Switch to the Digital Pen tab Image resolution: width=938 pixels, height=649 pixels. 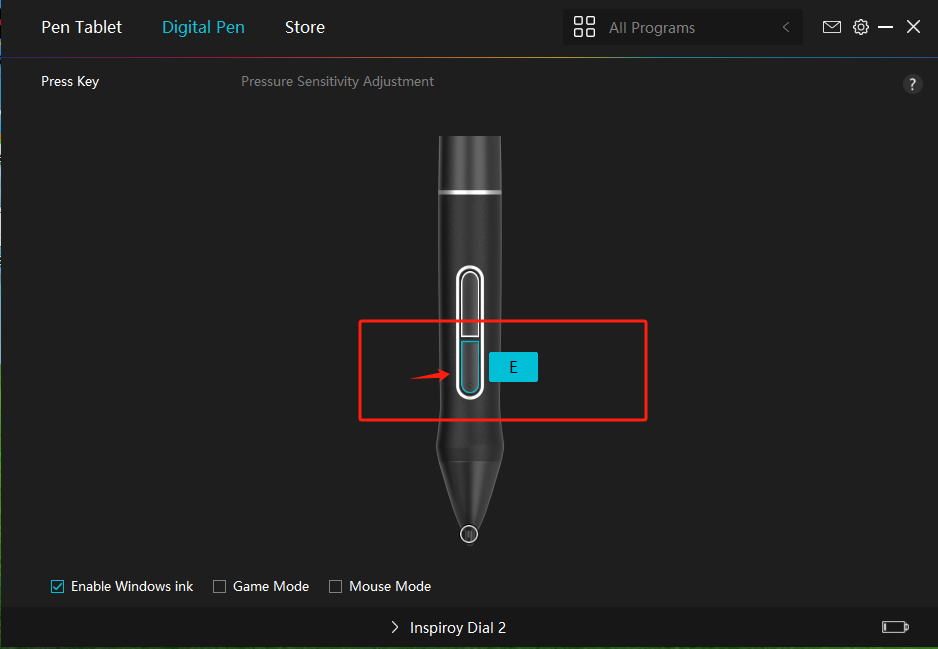click(x=203, y=28)
